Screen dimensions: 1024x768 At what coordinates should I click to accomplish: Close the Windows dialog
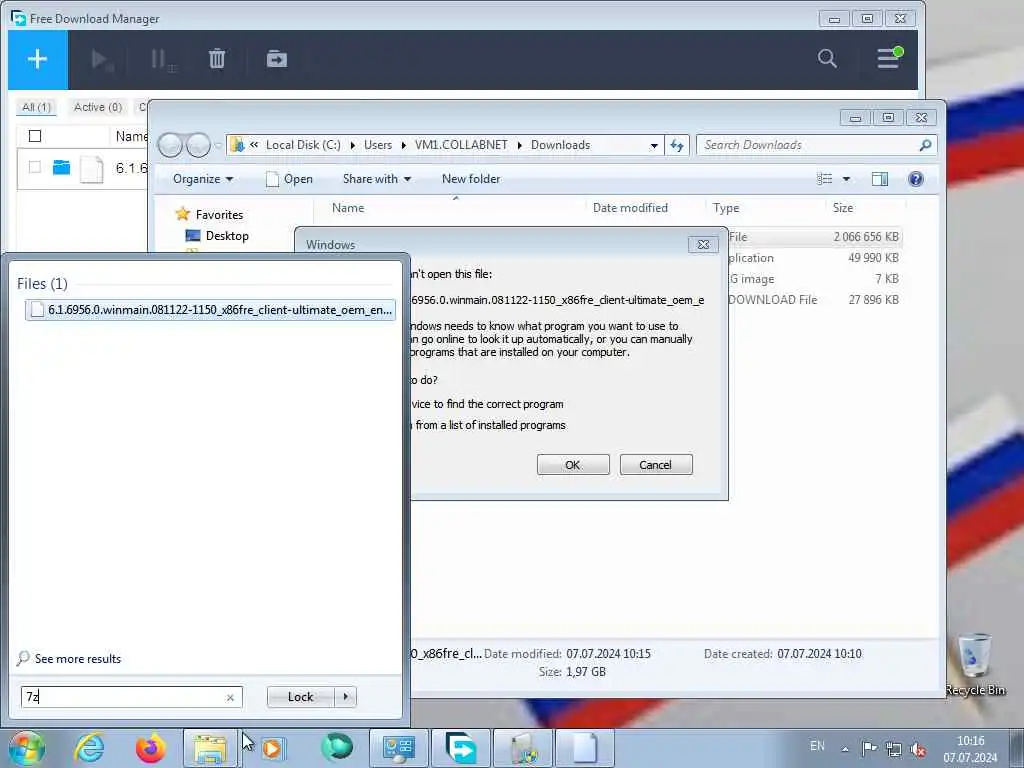pyautogui.click(x=703, y=244)
